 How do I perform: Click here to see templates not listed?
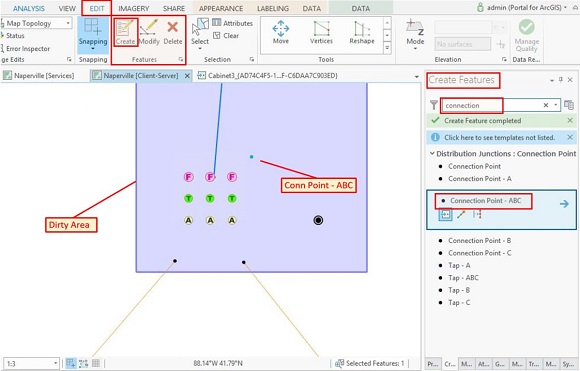[x=499, y=137]
